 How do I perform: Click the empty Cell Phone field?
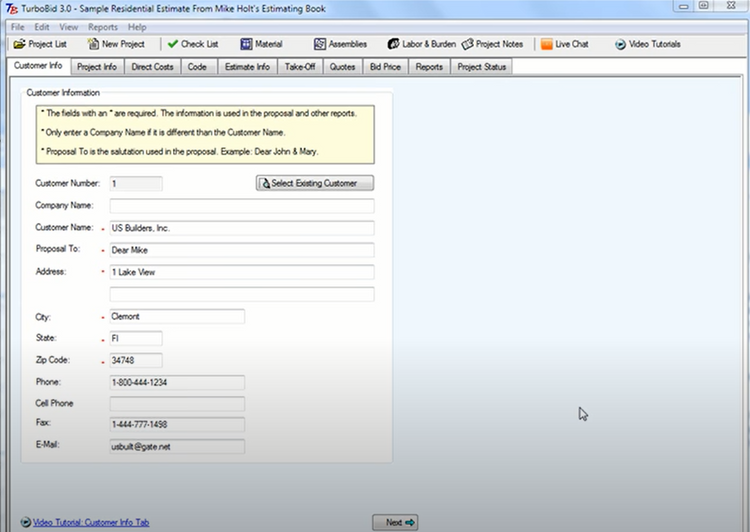[177, 403]
